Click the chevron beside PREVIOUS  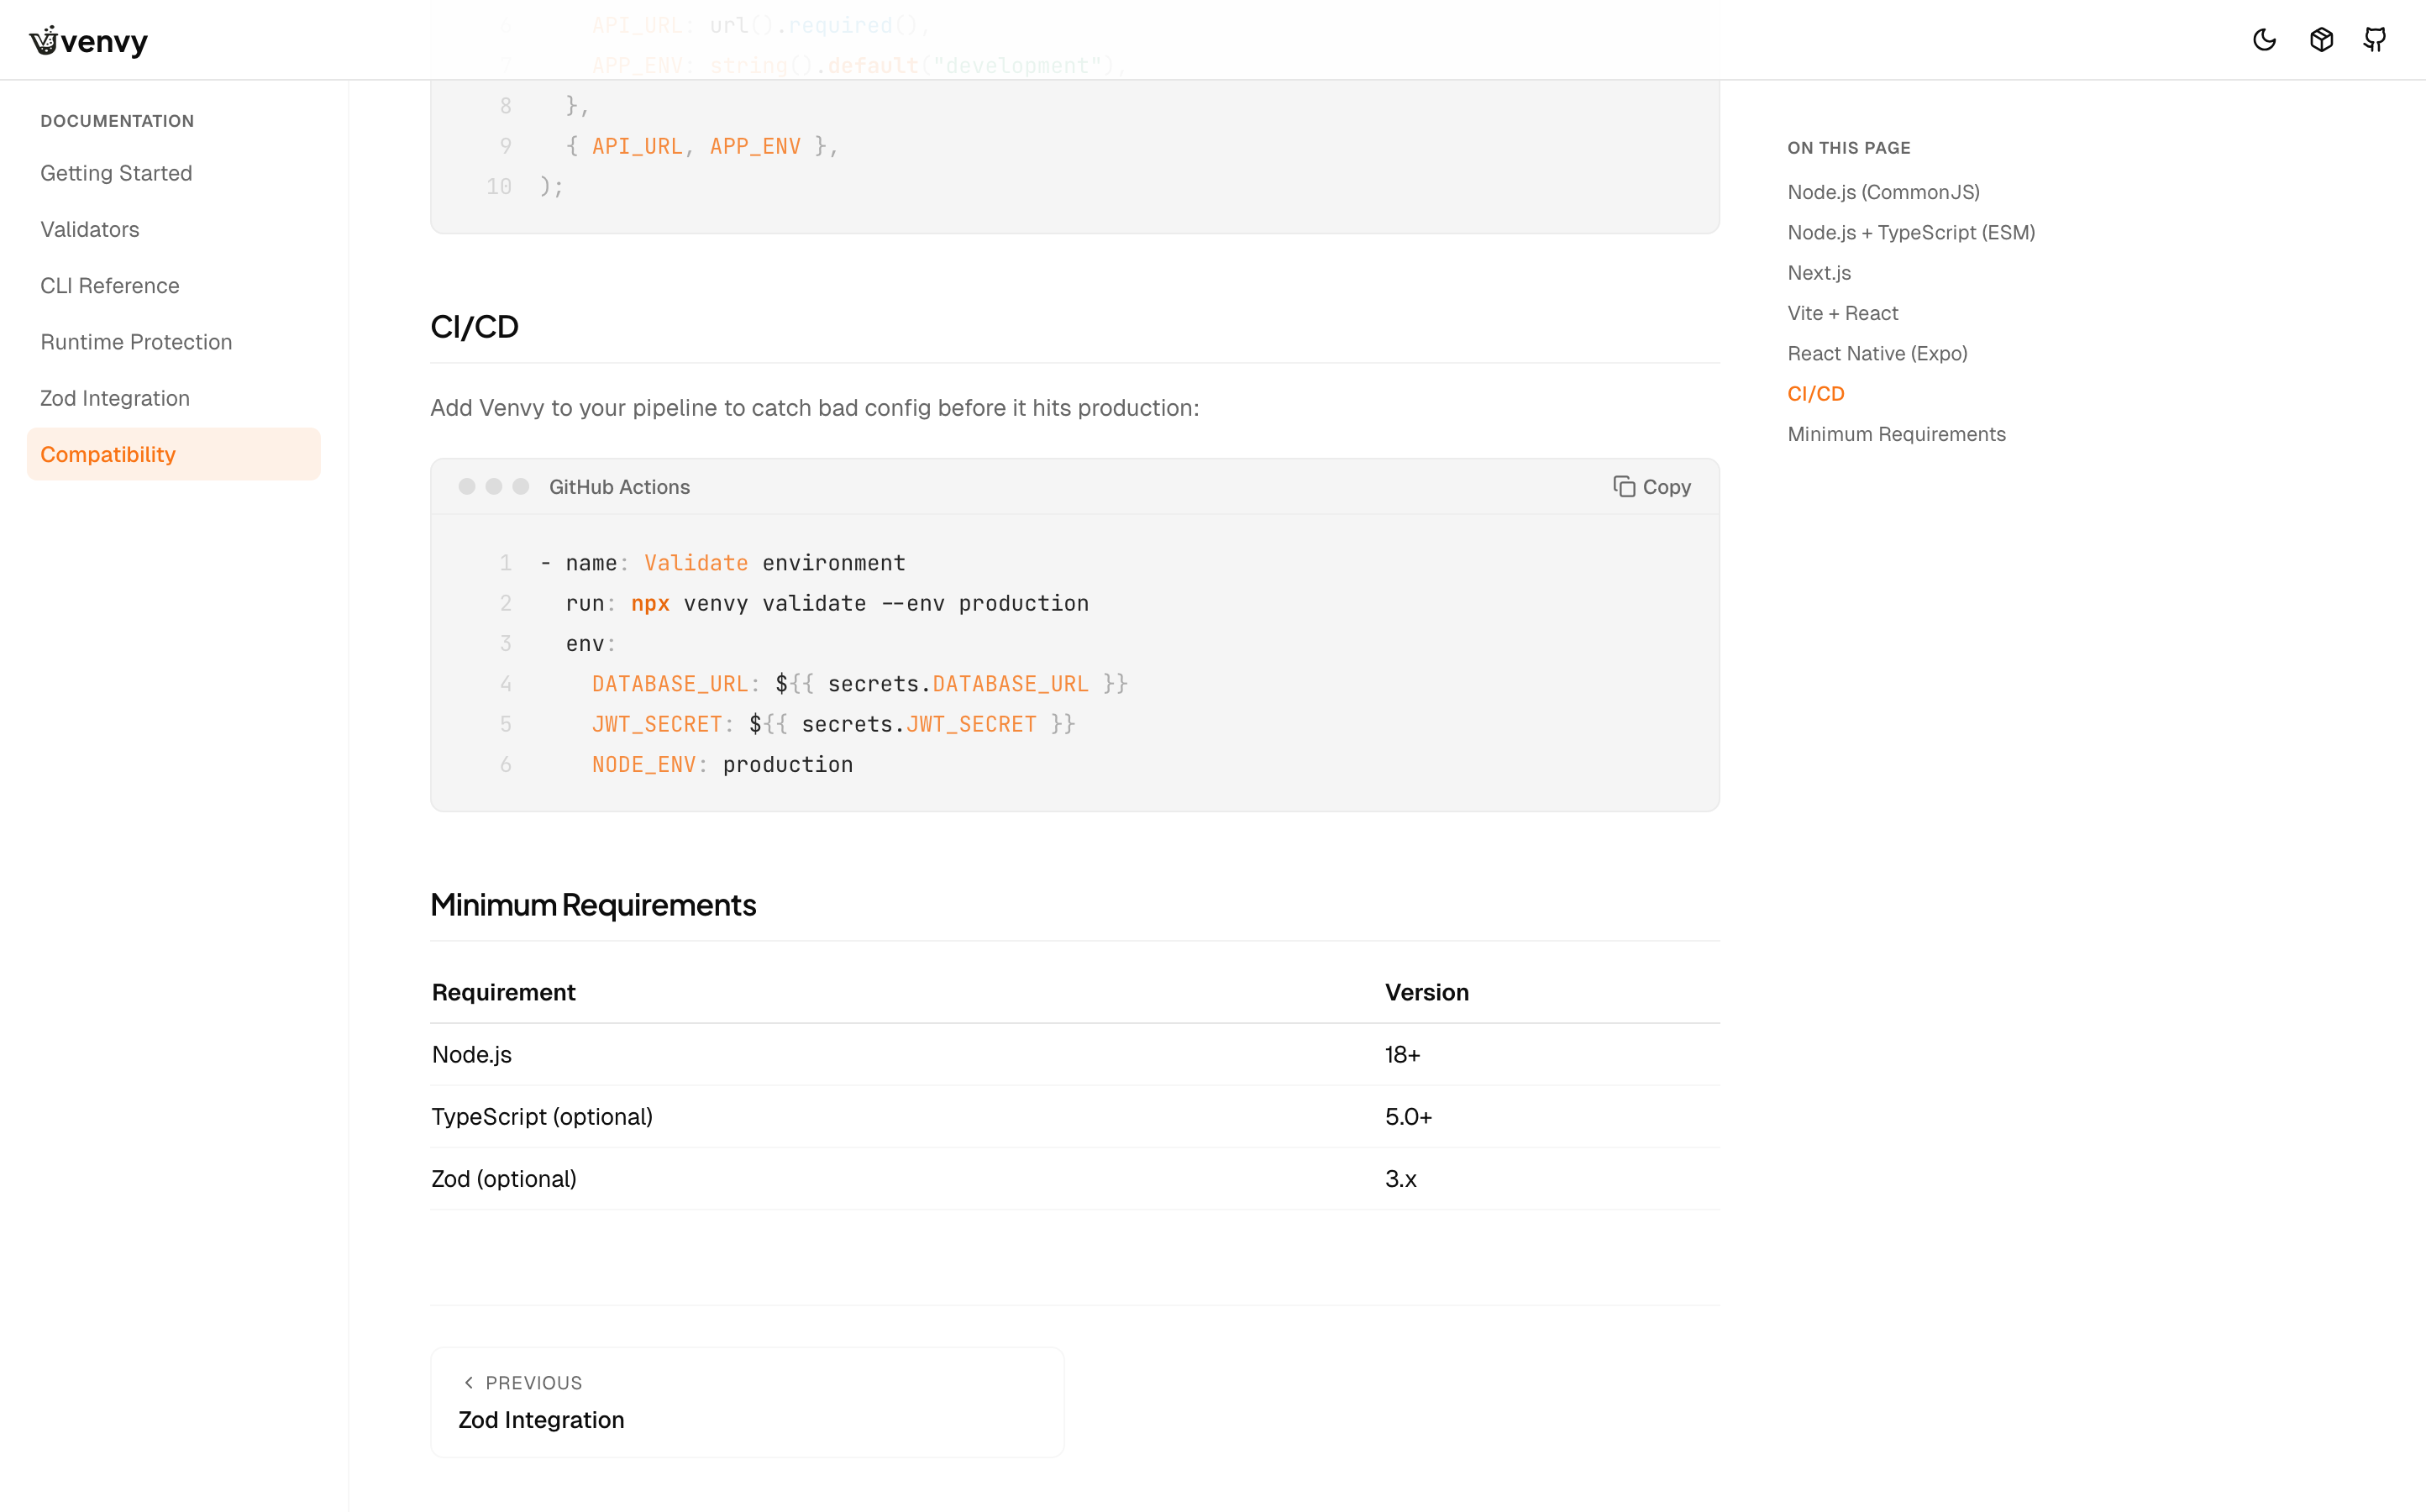(x=468, y=1382)
